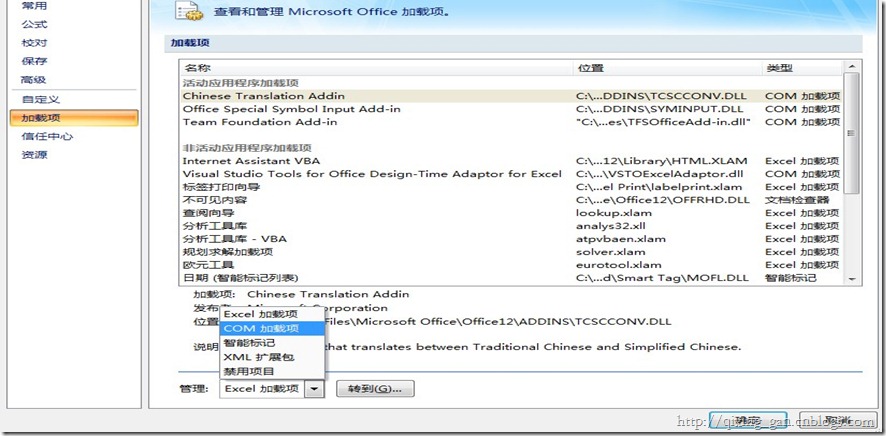Choose 禁用项目 from dropdown list
The image size is (886, 436).
click(272, 371)
